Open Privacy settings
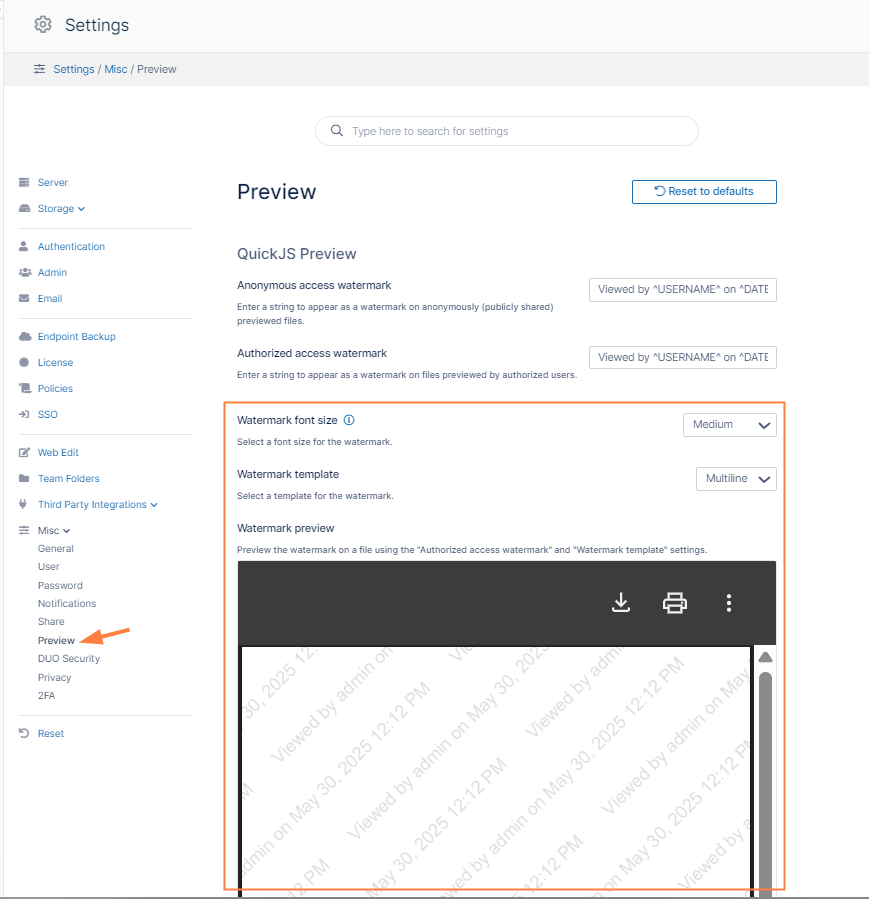This screenshot has height=899, width=869. coord(54,677)
